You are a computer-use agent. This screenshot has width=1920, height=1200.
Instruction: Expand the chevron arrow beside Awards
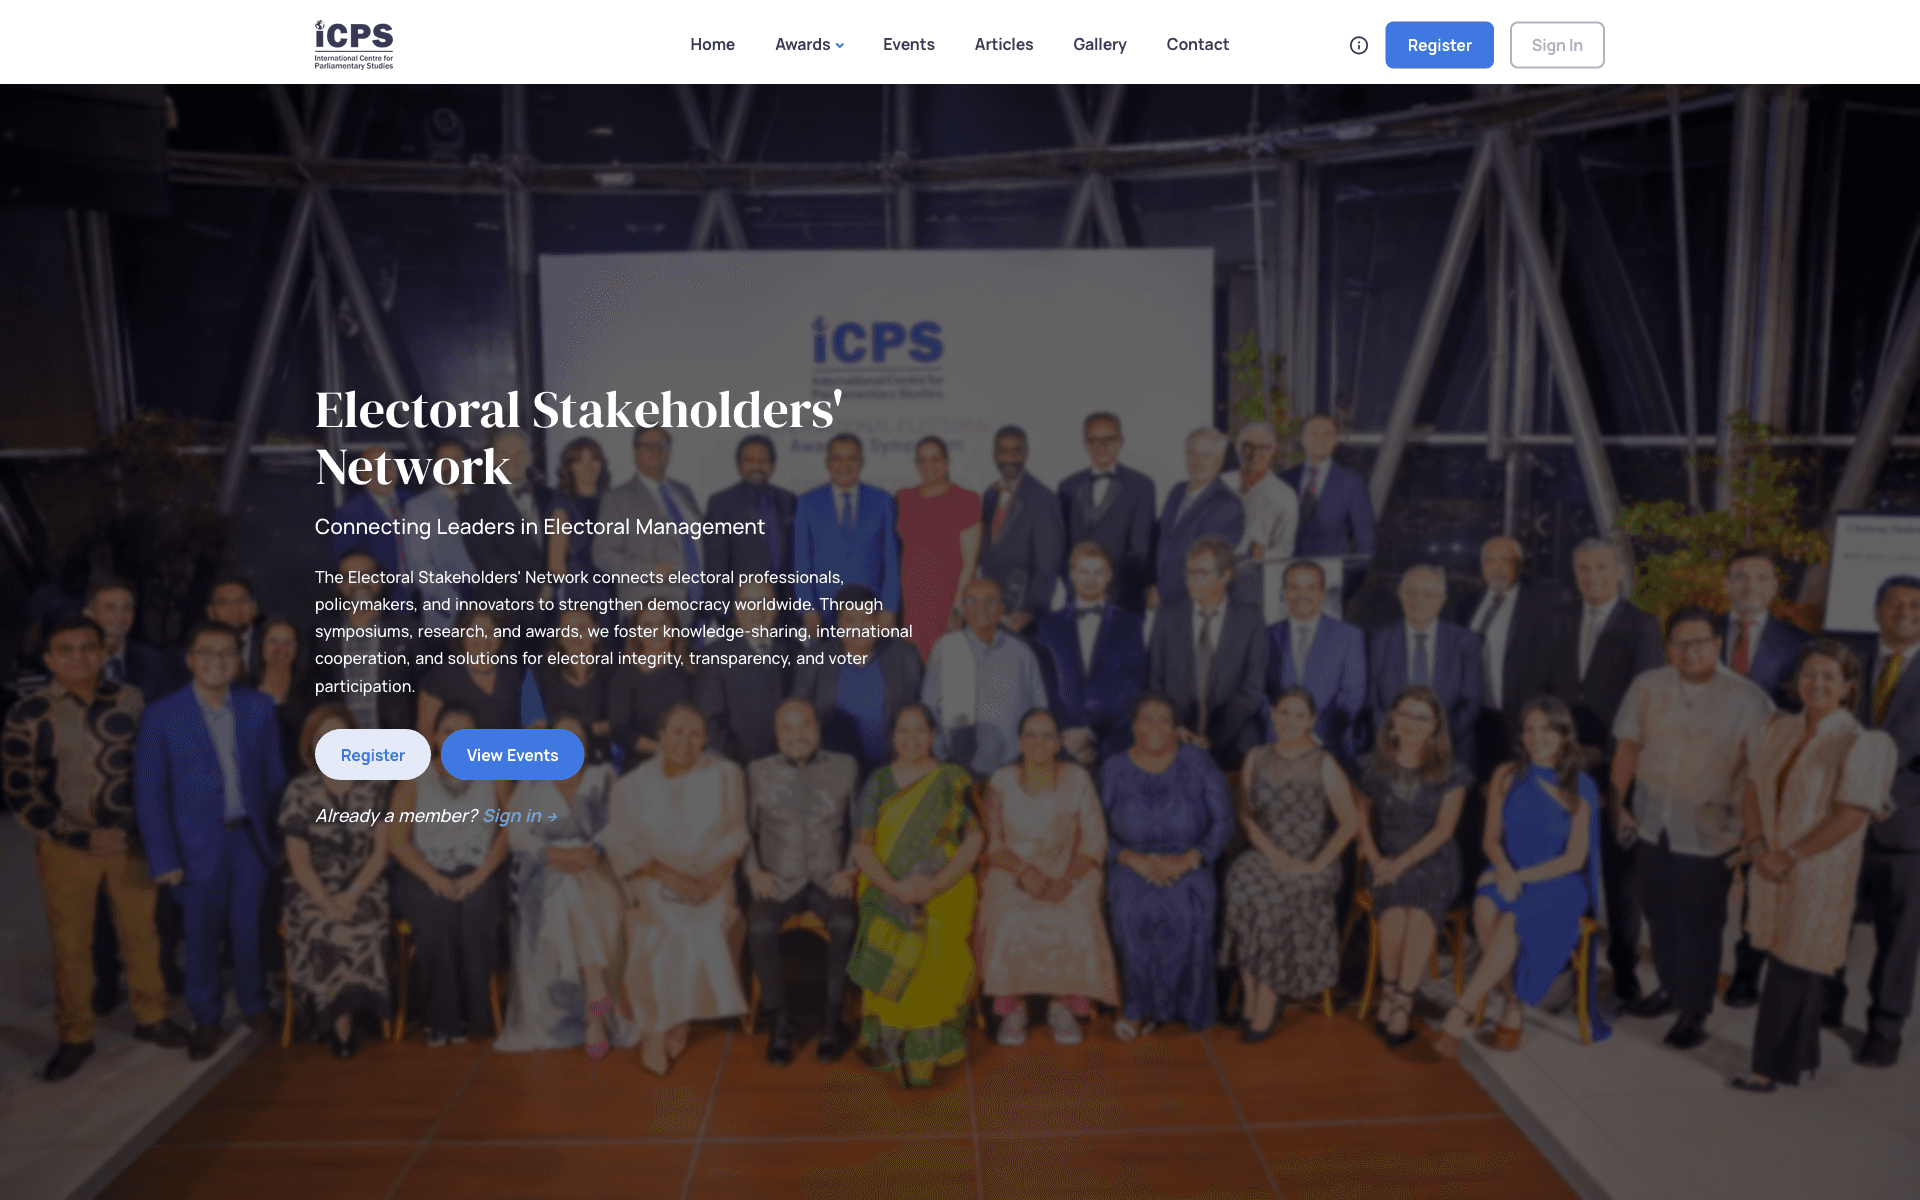(x=840, y=45)
